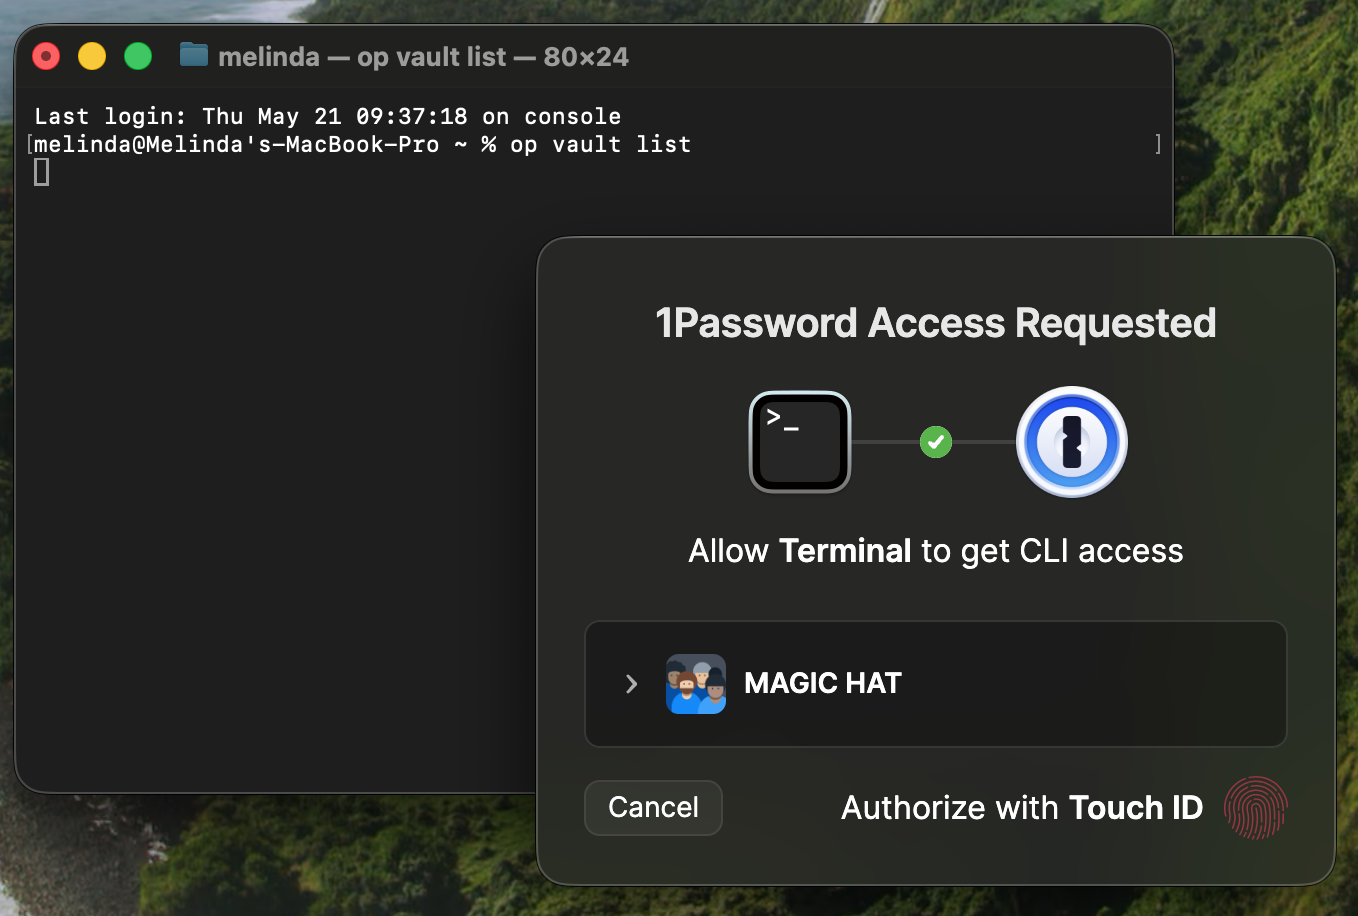Viewport: 1358px width, 916px height.
Task: Click Authorize with Touch ID text
Action: [x=1022, y=808]
